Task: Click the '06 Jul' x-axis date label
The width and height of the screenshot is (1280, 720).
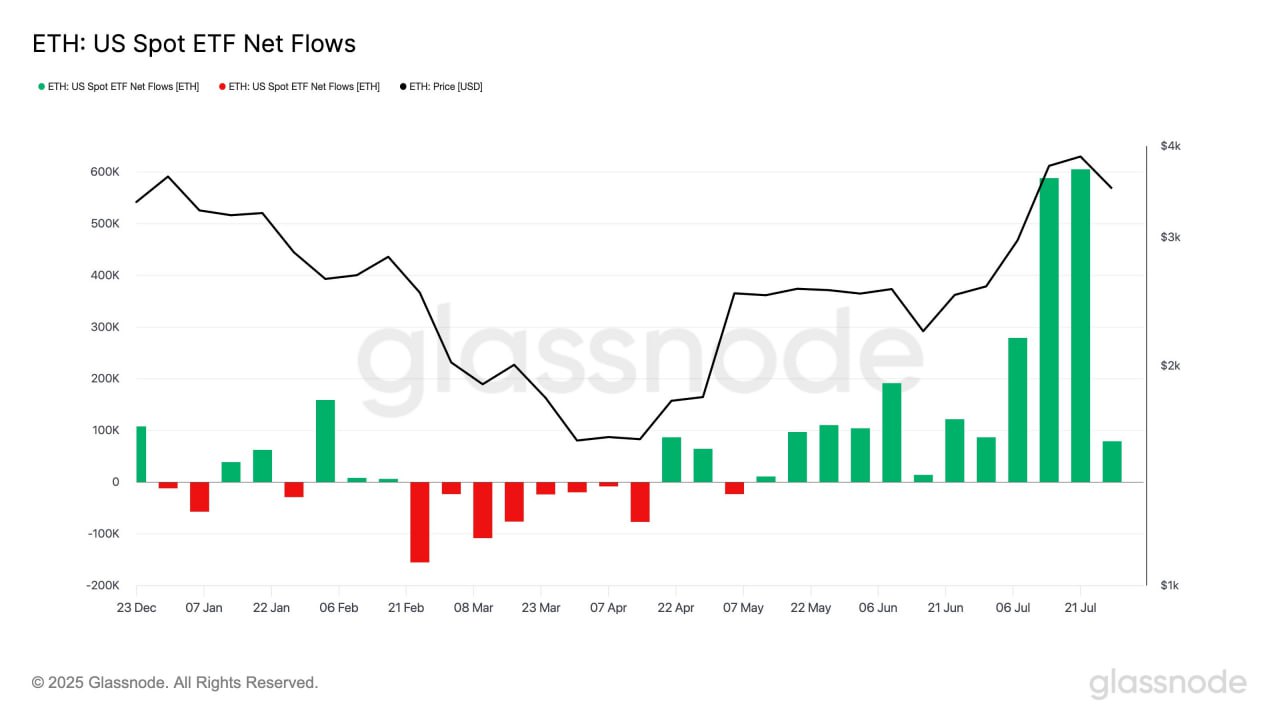Action: coord(1014,608)
